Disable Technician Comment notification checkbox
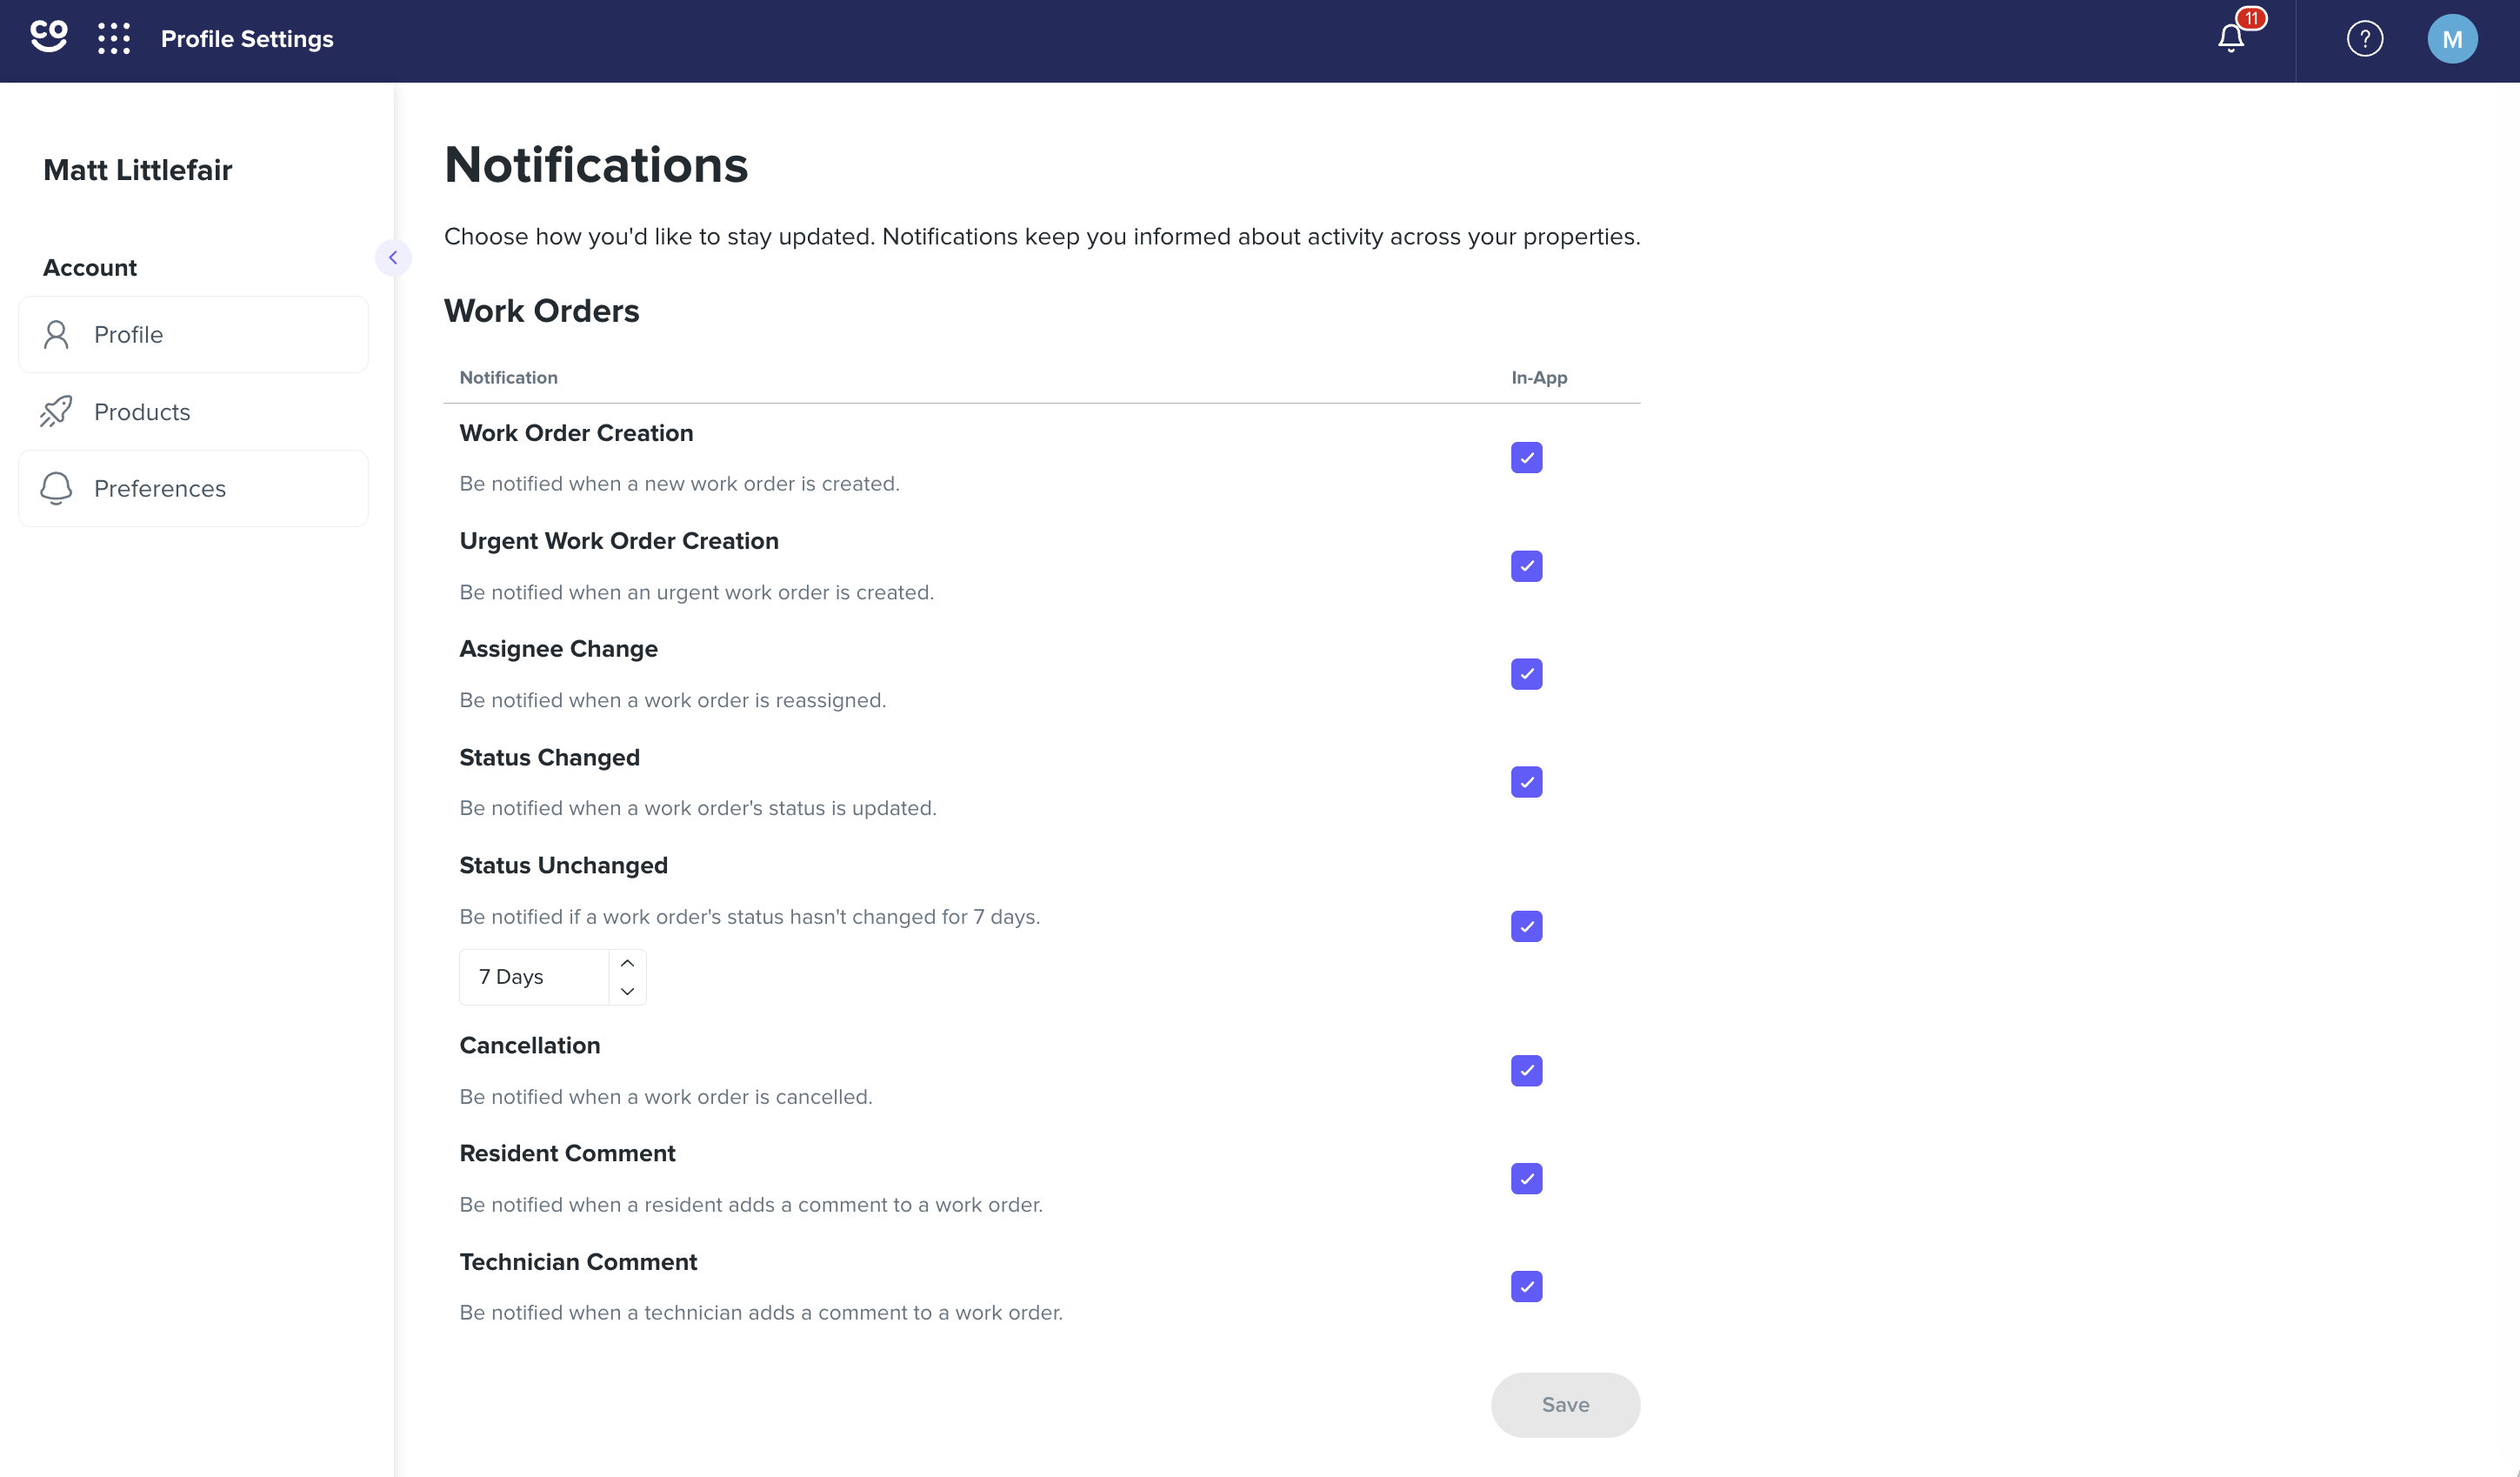 point(1526,1286)
